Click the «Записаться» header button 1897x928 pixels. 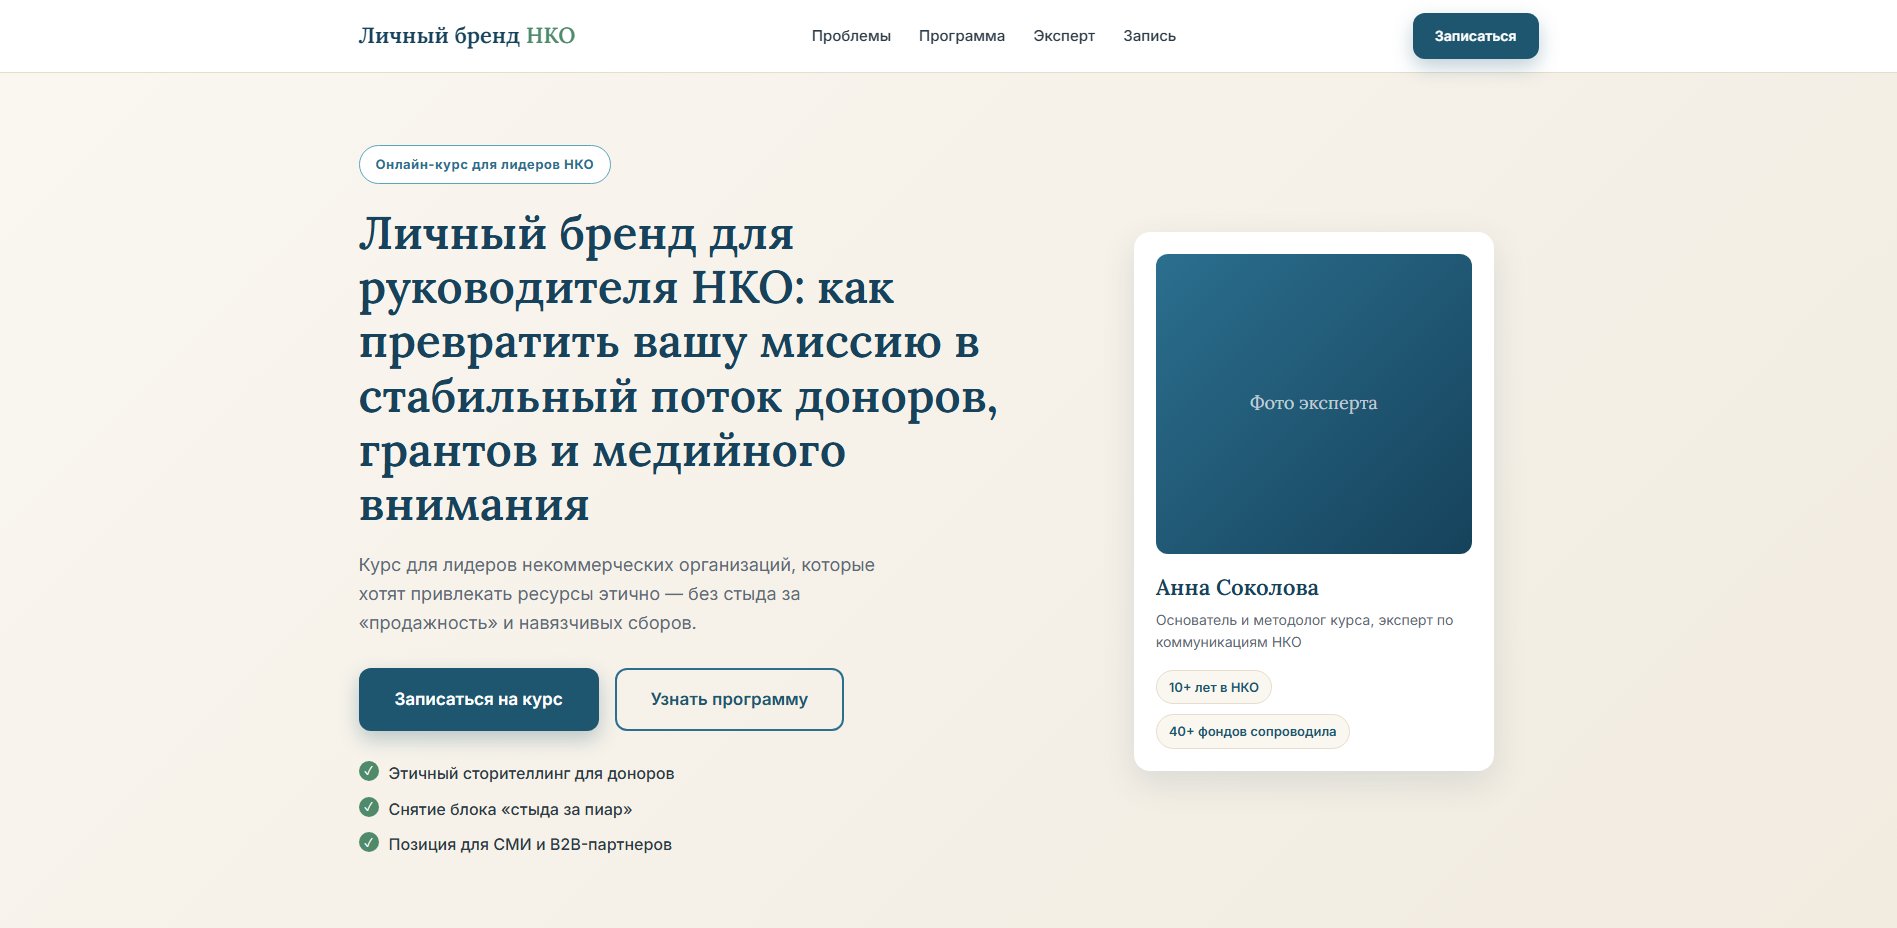tap(1475, 36)
